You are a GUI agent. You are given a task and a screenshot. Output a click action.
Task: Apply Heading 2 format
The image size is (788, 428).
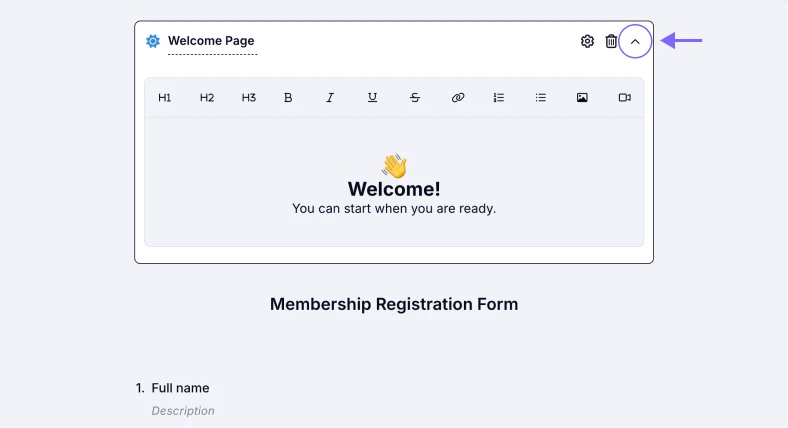(207, 98)
